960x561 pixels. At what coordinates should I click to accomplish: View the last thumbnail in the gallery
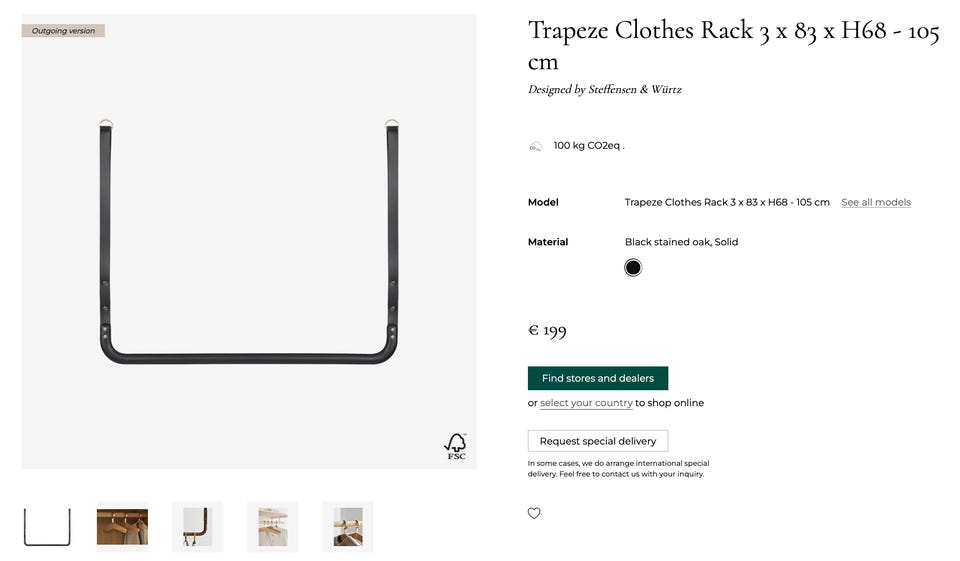tap(348, 527)
